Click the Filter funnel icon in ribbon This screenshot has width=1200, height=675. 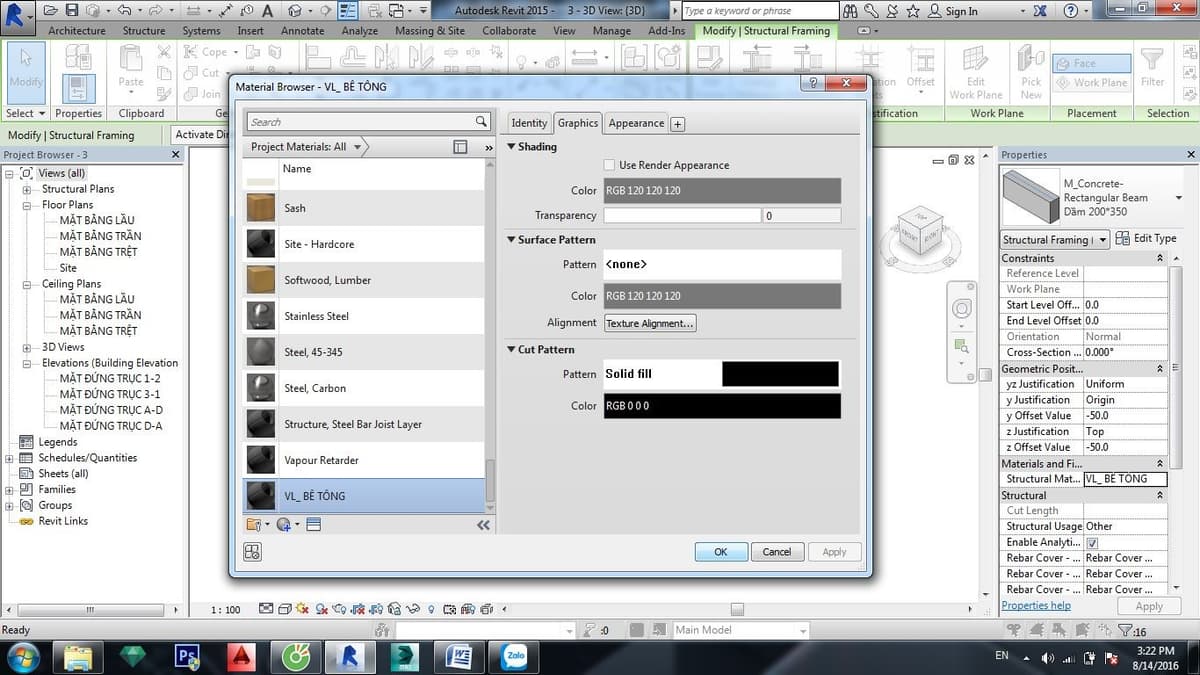click(x=1153, y=60)
